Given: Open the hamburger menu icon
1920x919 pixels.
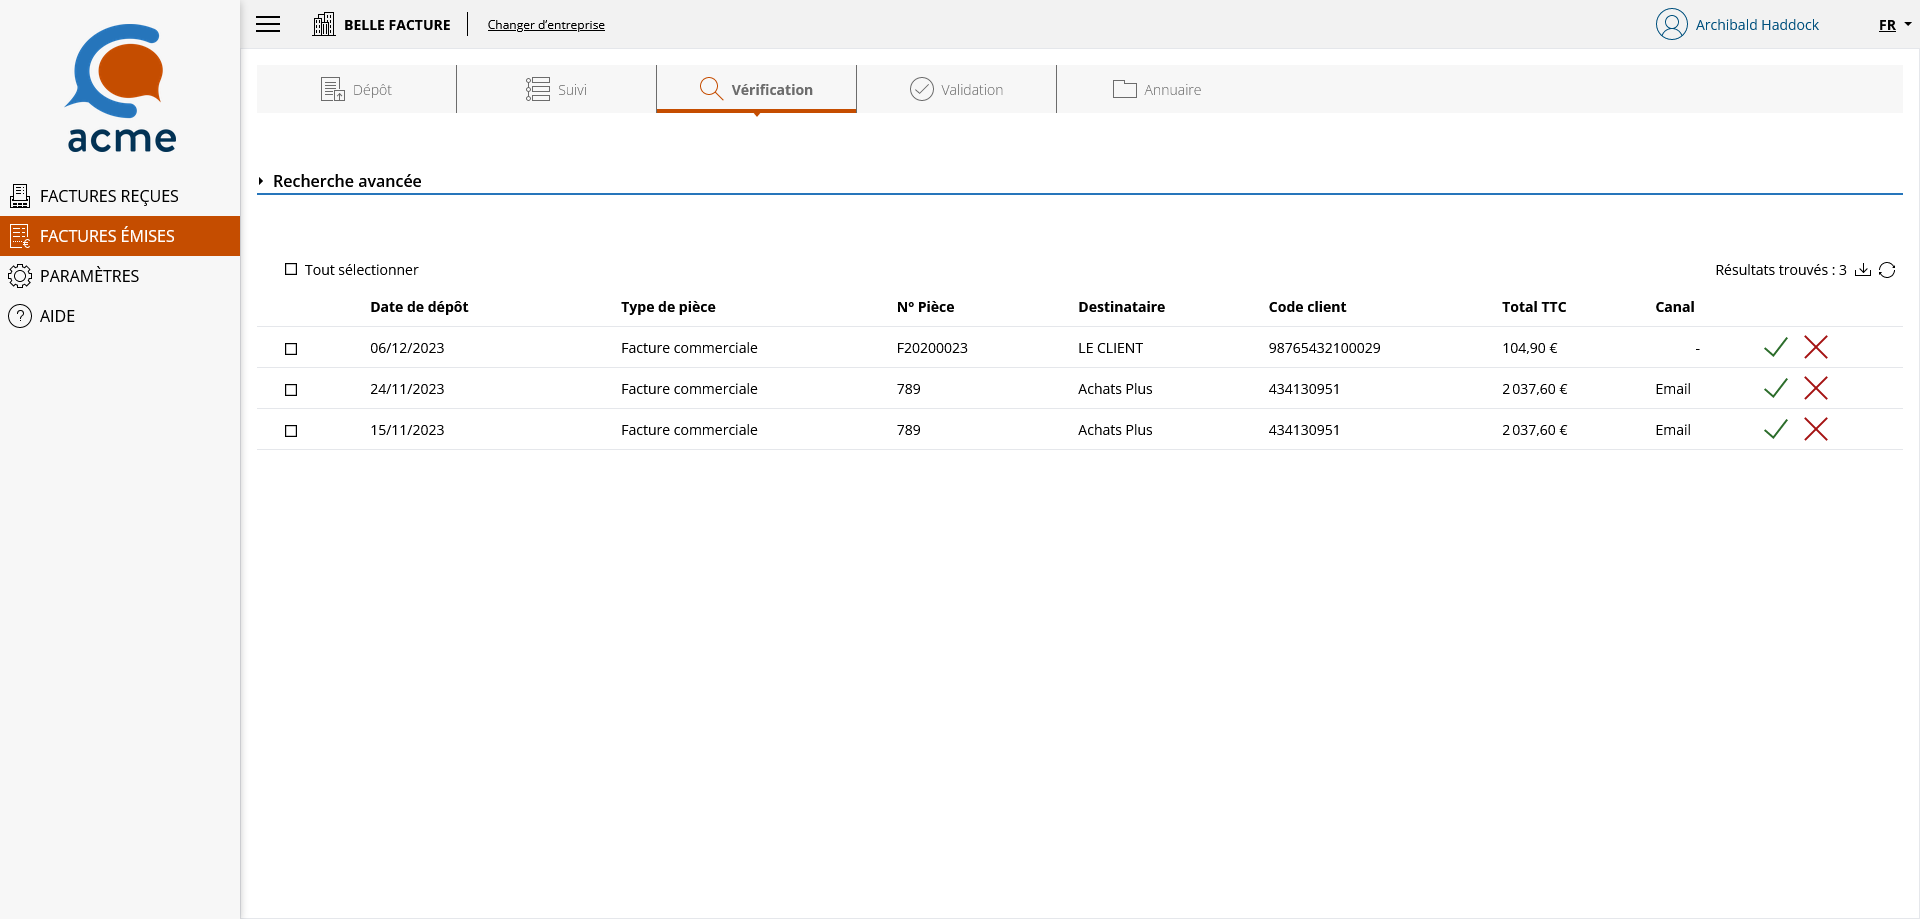Looking at the screenshot, I should pyautogui.click(x=268, y=24).
